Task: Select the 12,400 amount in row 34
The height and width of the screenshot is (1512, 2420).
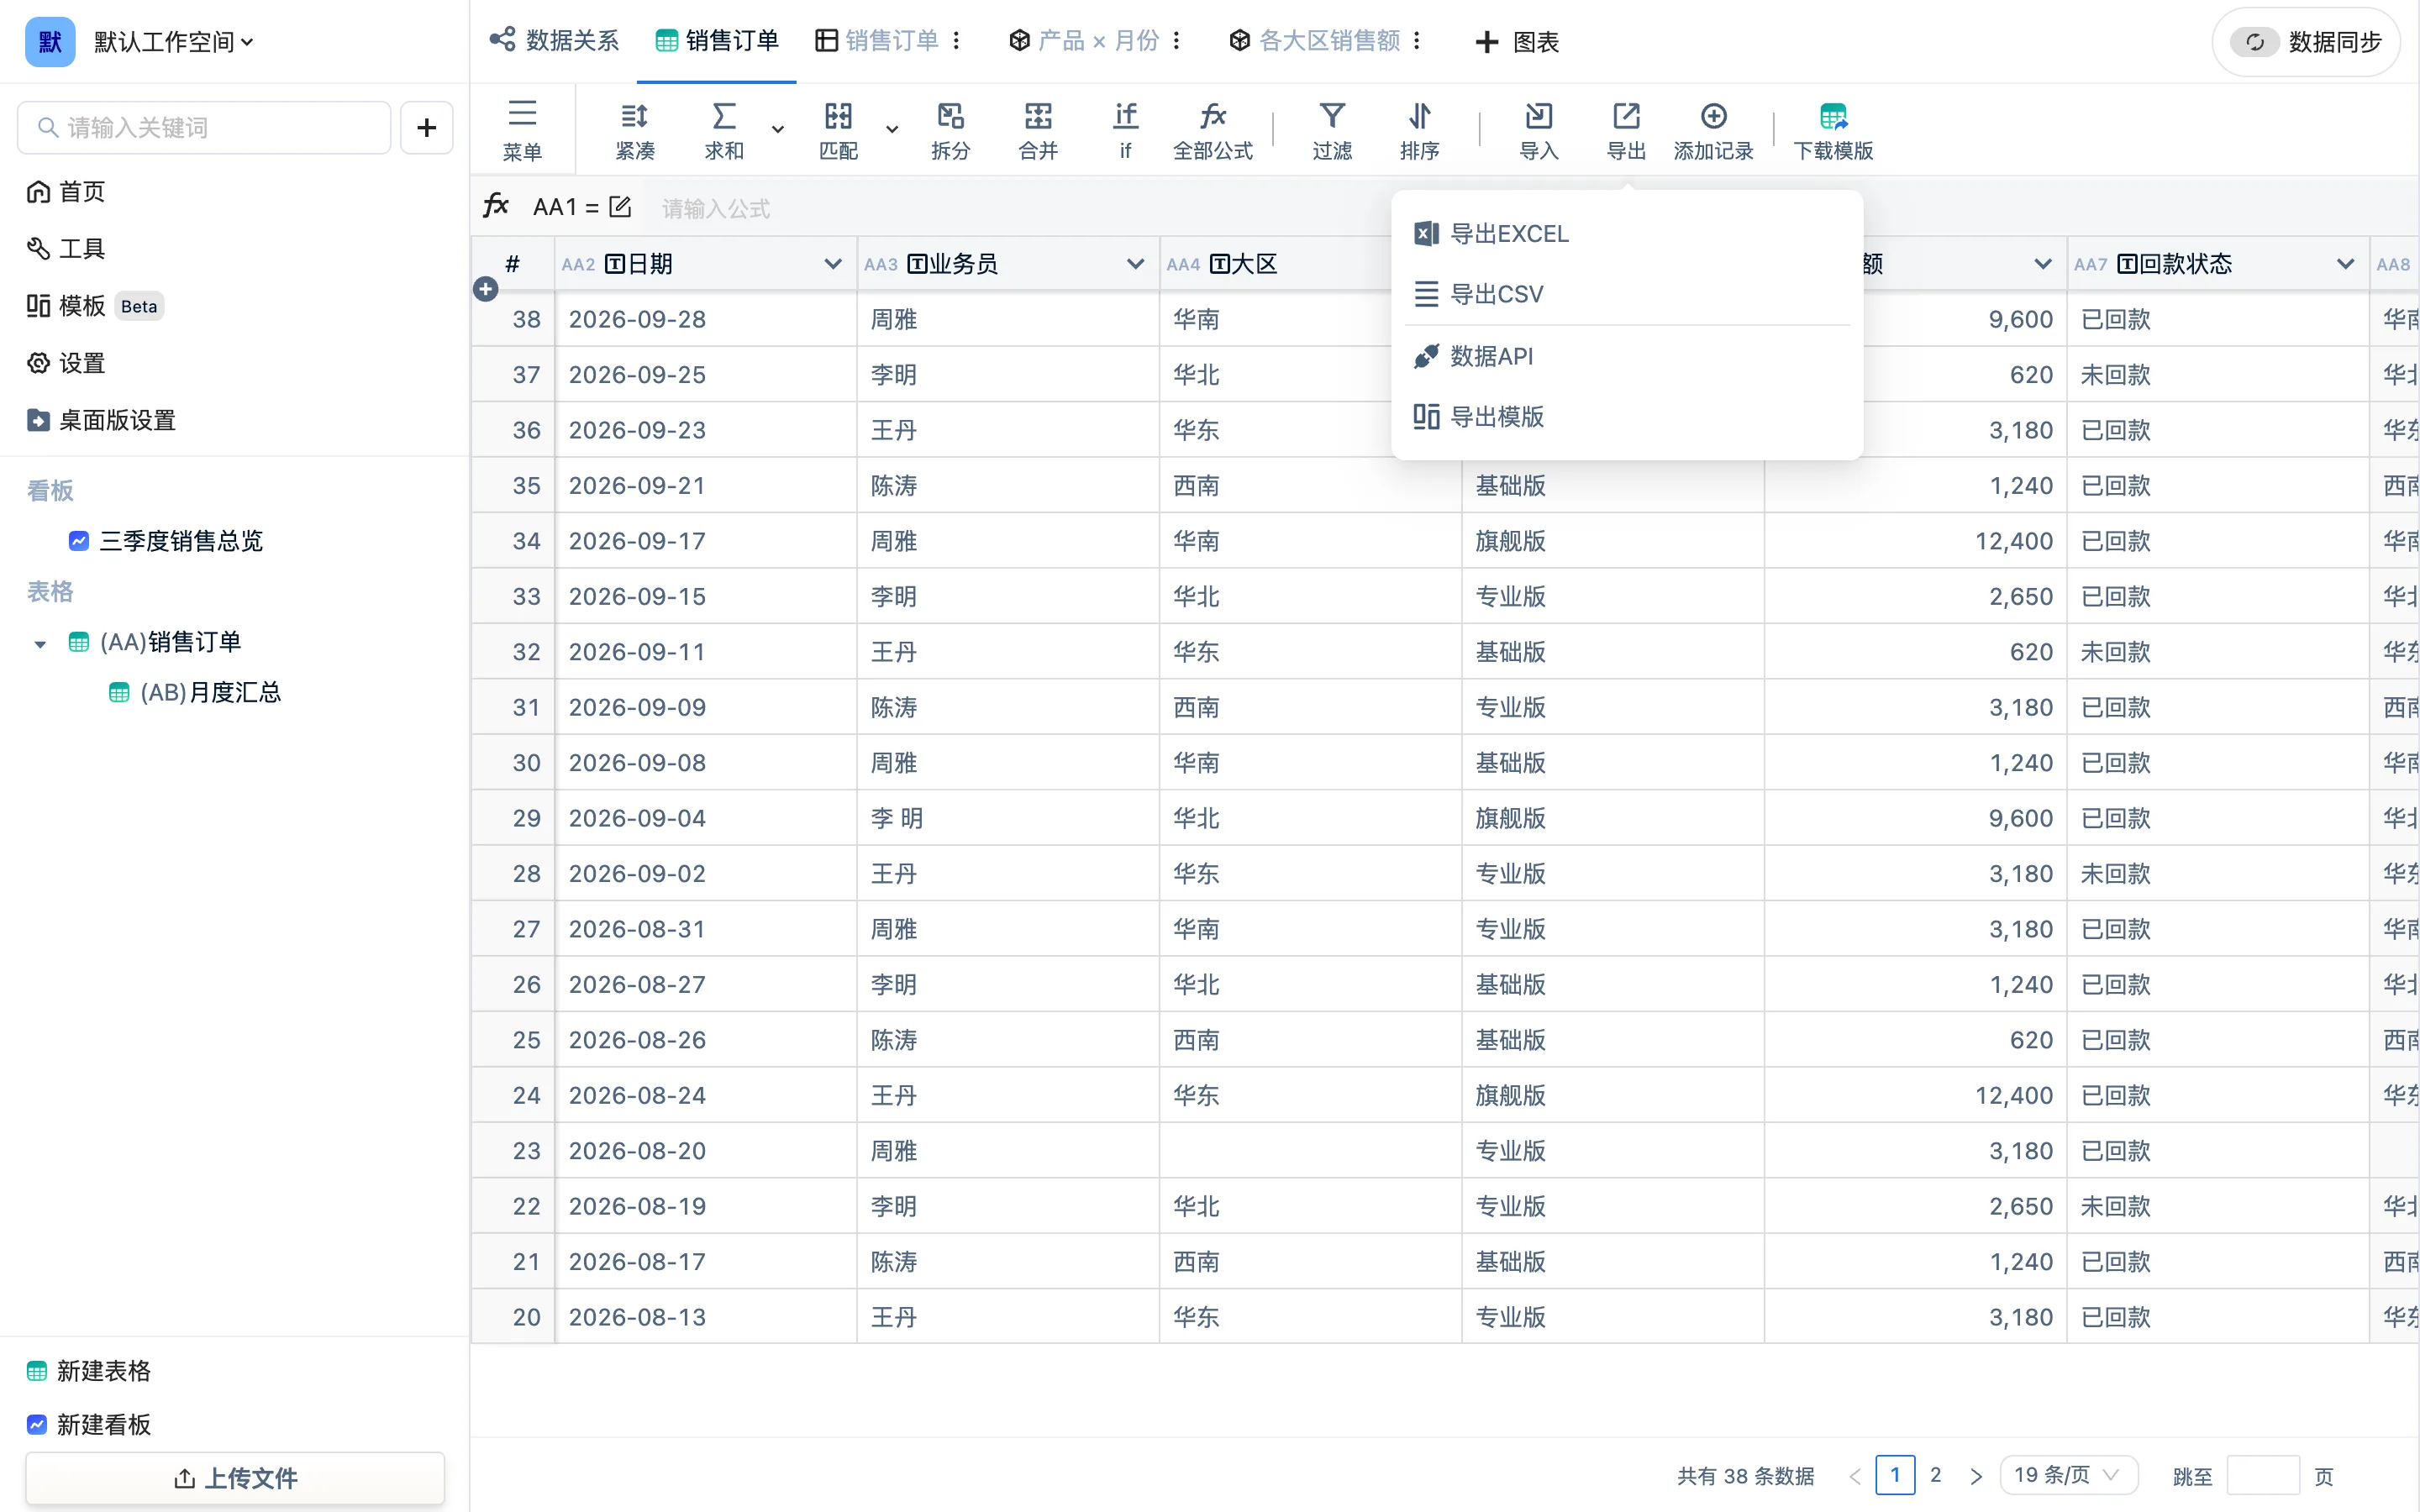Action: pyautogui.click(x=1916, y=541)
